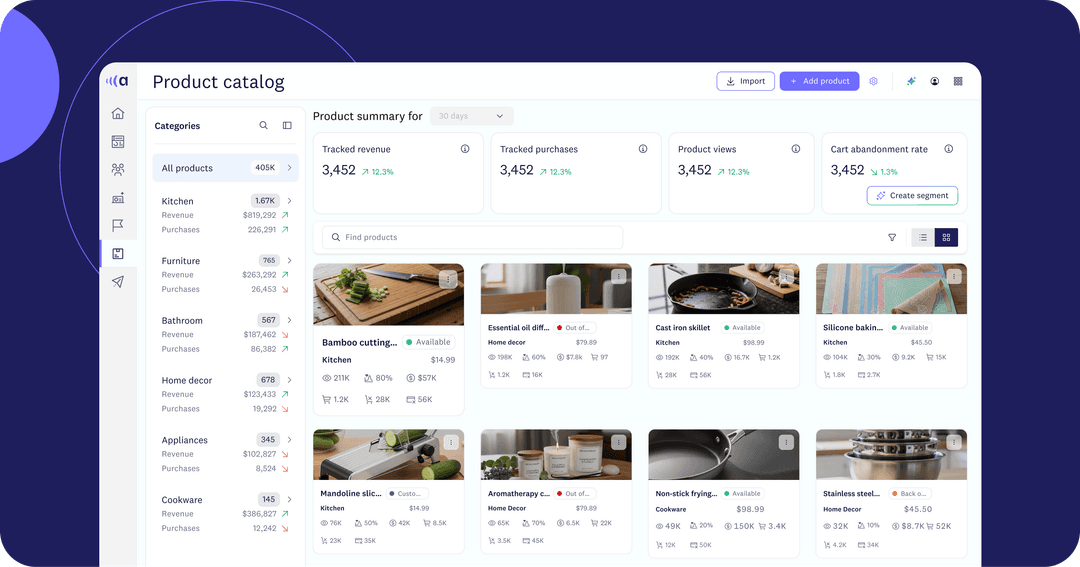Screen dimensions: 1080x567
Task: Open the Cast iron skillet product title
Action: [683, 328]
